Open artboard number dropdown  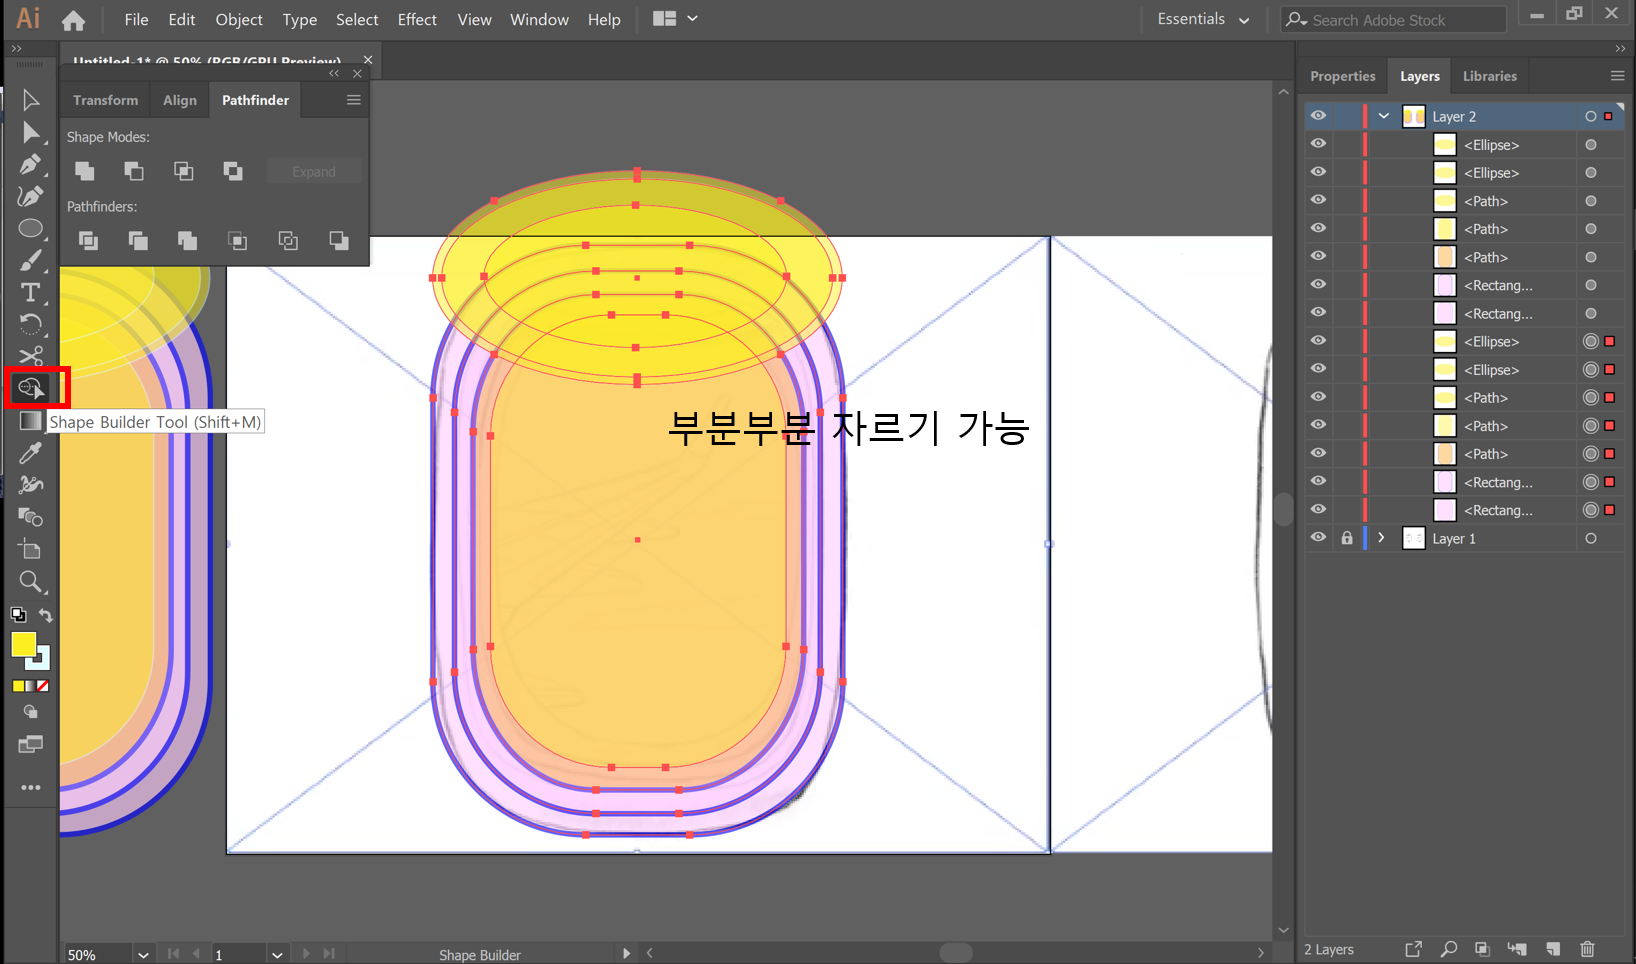coord(276,955)
